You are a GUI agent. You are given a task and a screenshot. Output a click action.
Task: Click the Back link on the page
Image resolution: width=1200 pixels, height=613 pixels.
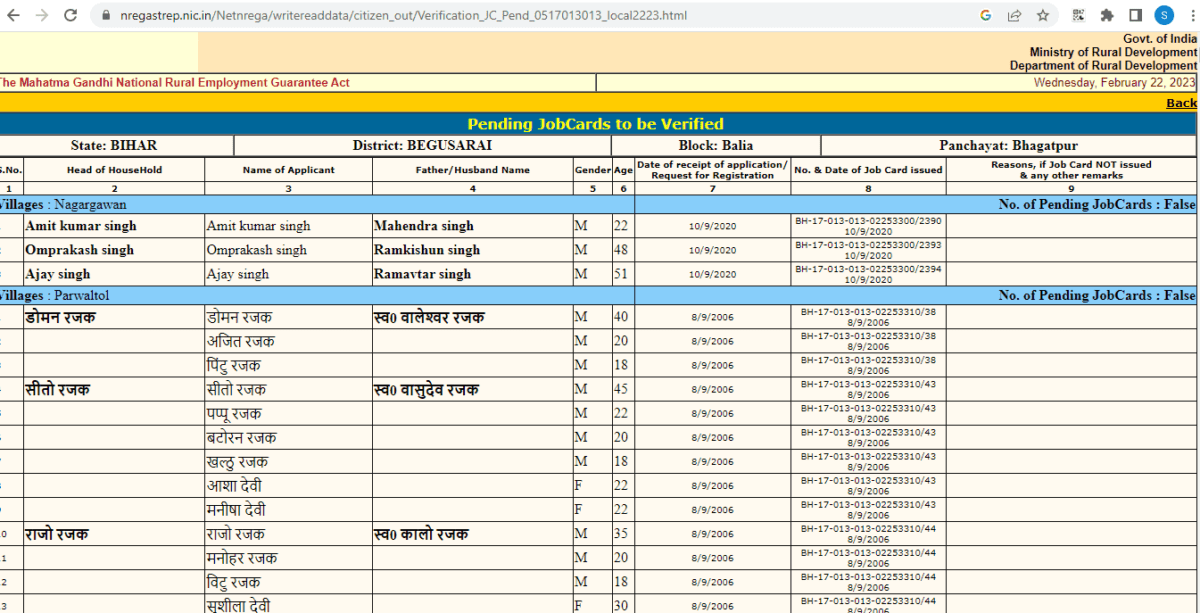pos(1181,102)
